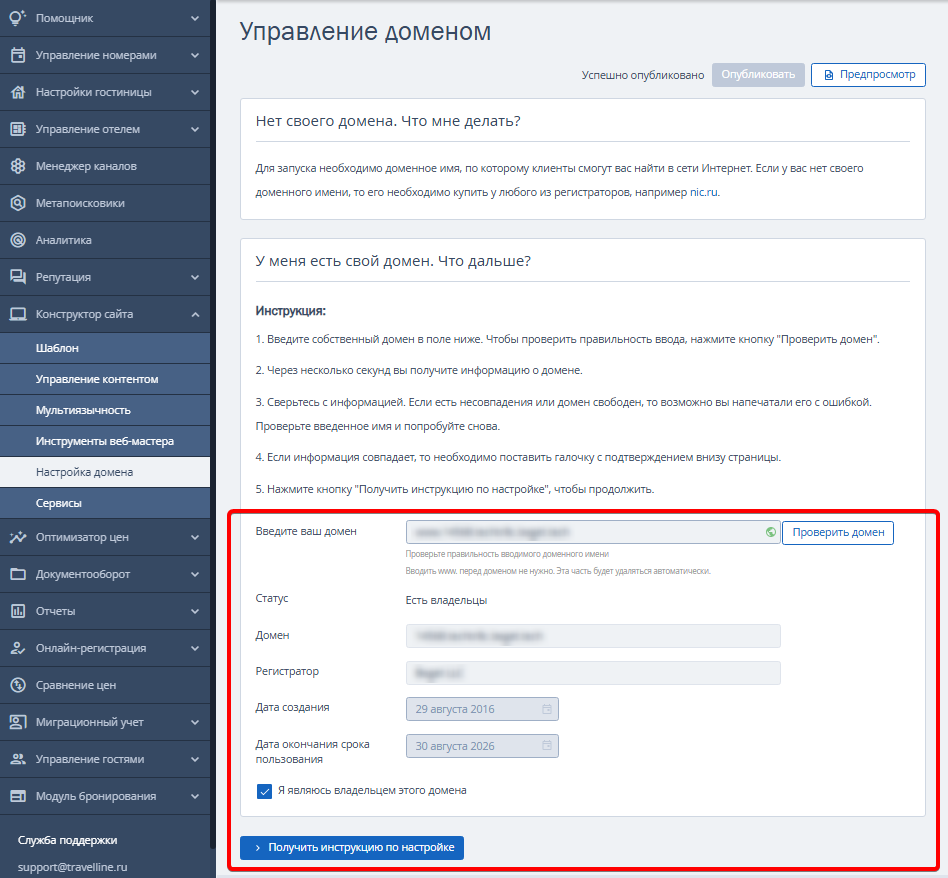
Task: Click the green globe icon in domain field
Action: 771,532
